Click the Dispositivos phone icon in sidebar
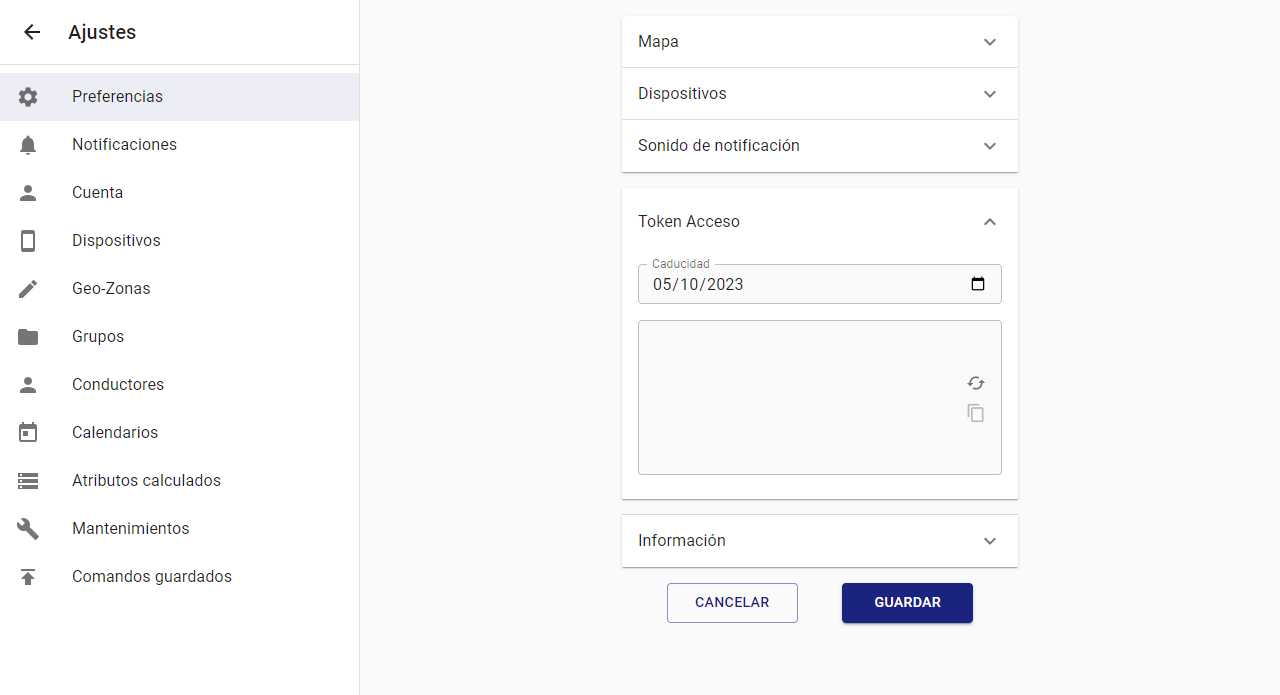The width and height of the screenshot is (1280, 695). (28, 241)
